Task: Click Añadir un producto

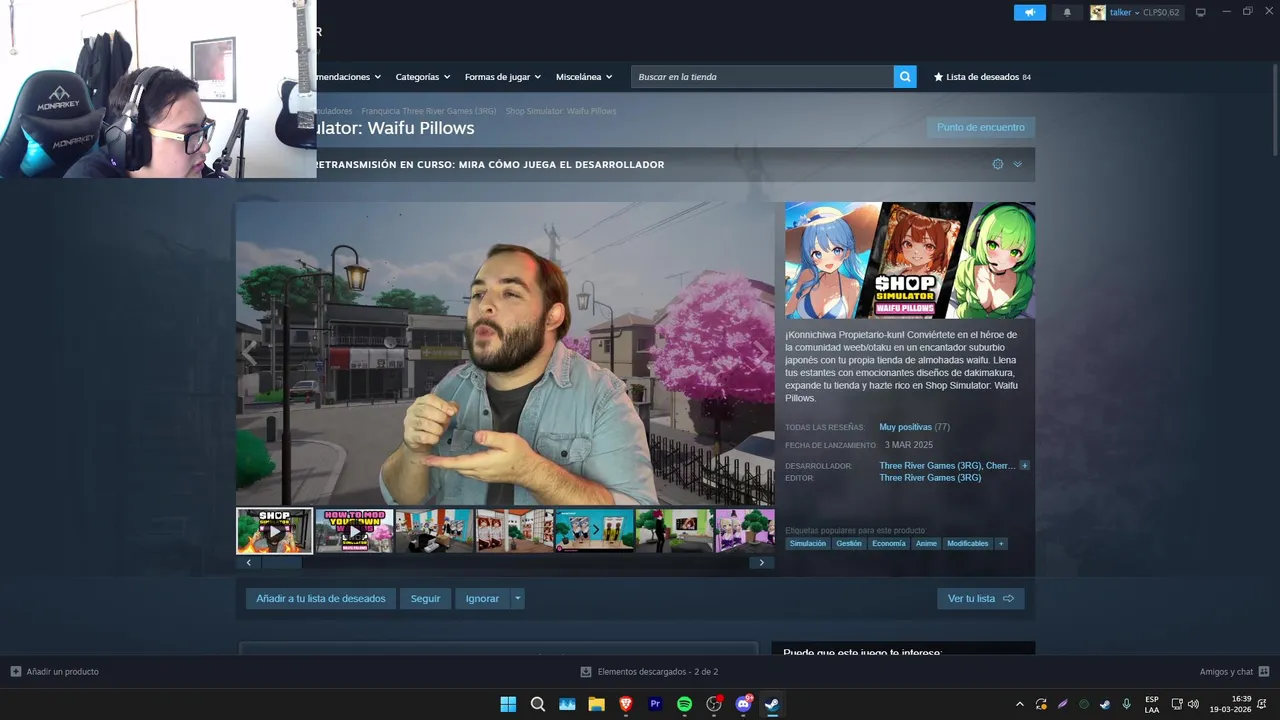Action: pyautogui.click(x=55, y=672)
